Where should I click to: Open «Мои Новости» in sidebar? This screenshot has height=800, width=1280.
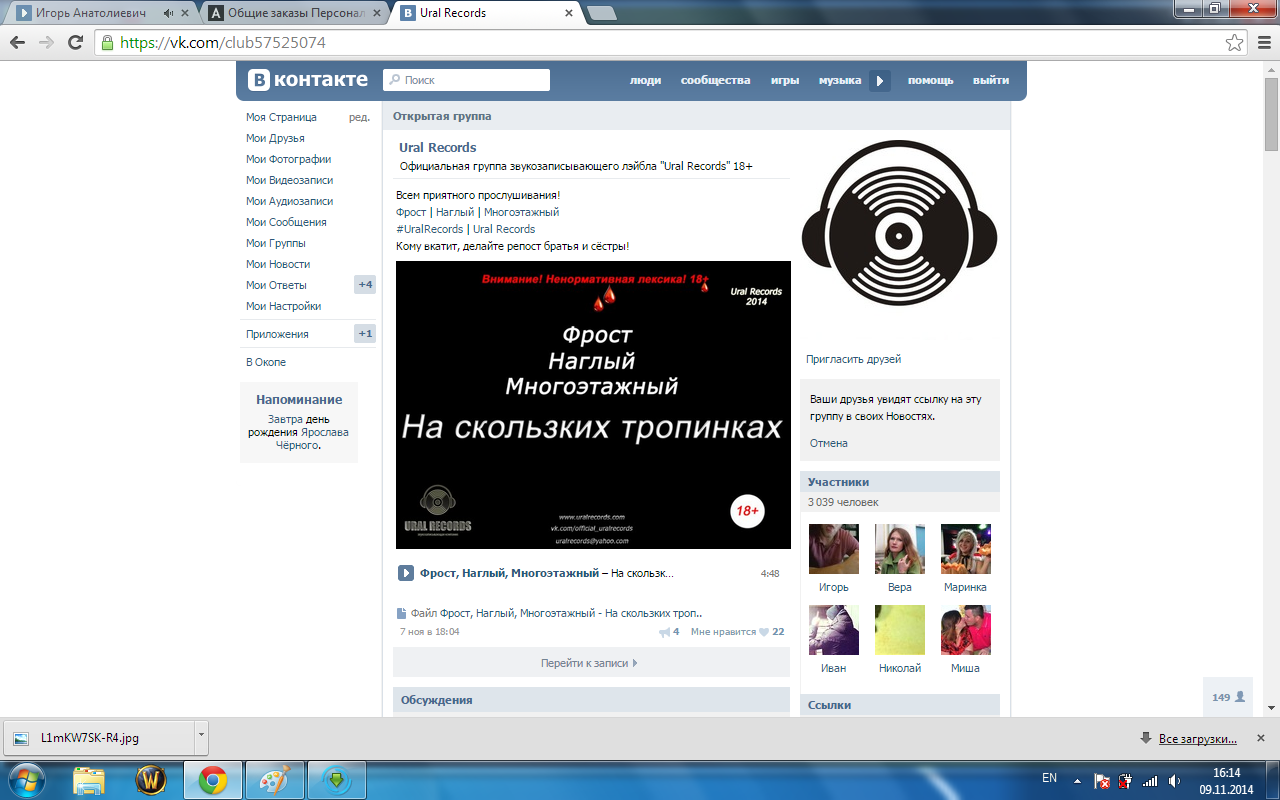coord(278,264)
